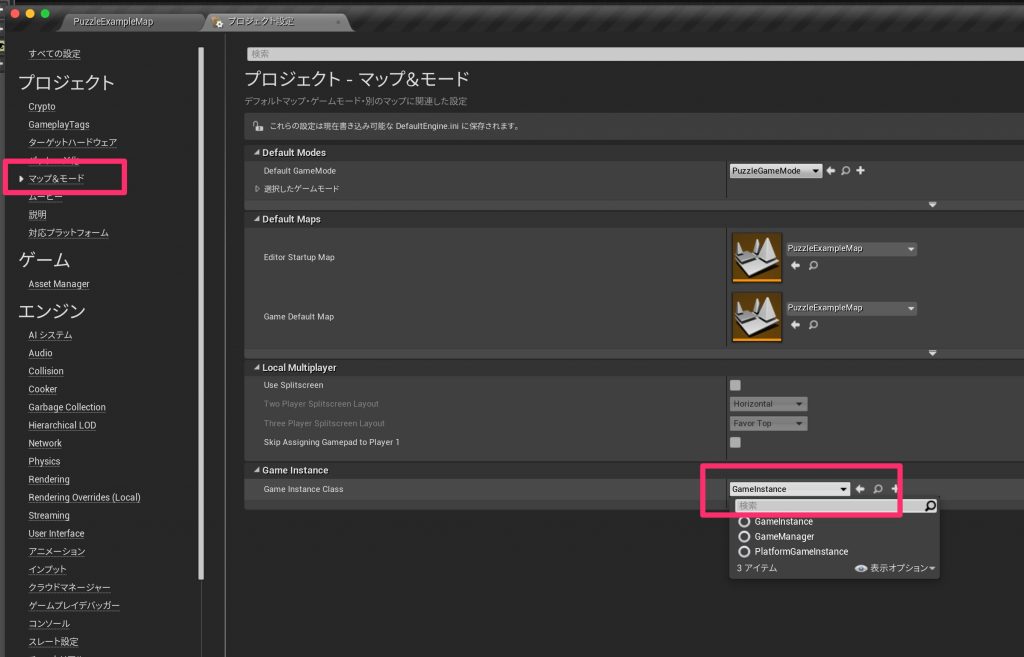The width and height of the screenshot is (1024, 657).
Task: Open the Default GameMode dropdown
Action: tap(776, 171)
